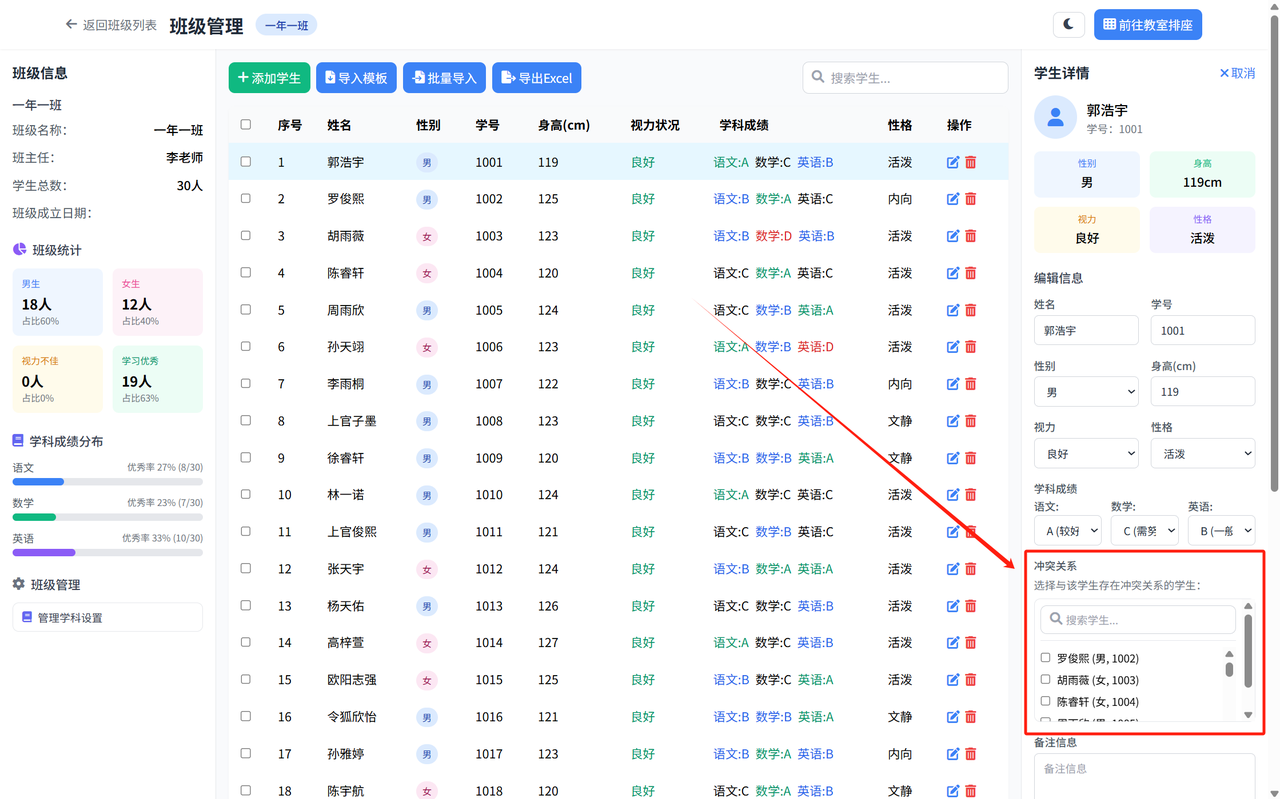
Task: Click 返回班级列表 back link
Action: (x=111, y=25)
